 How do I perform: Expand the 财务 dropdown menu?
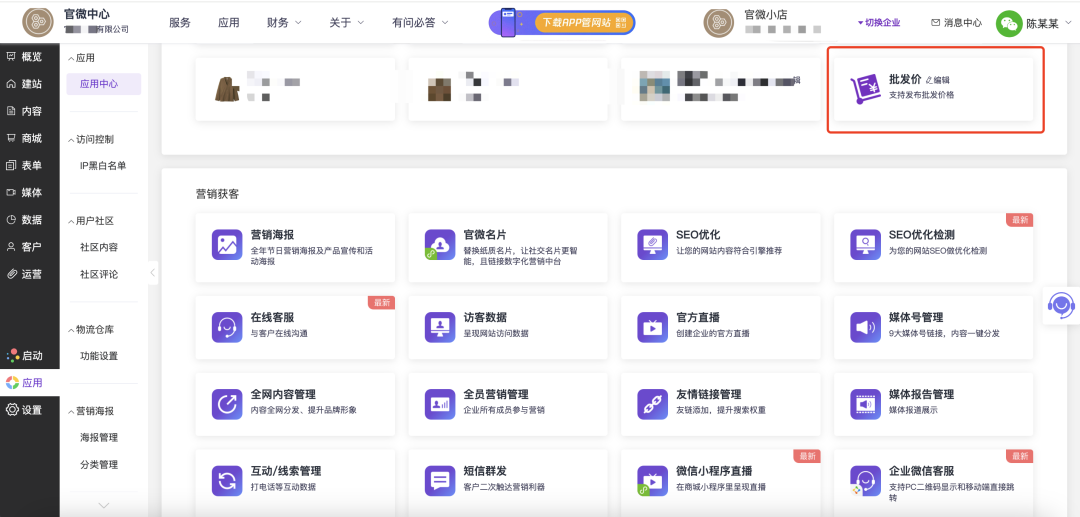coord(283,22)
